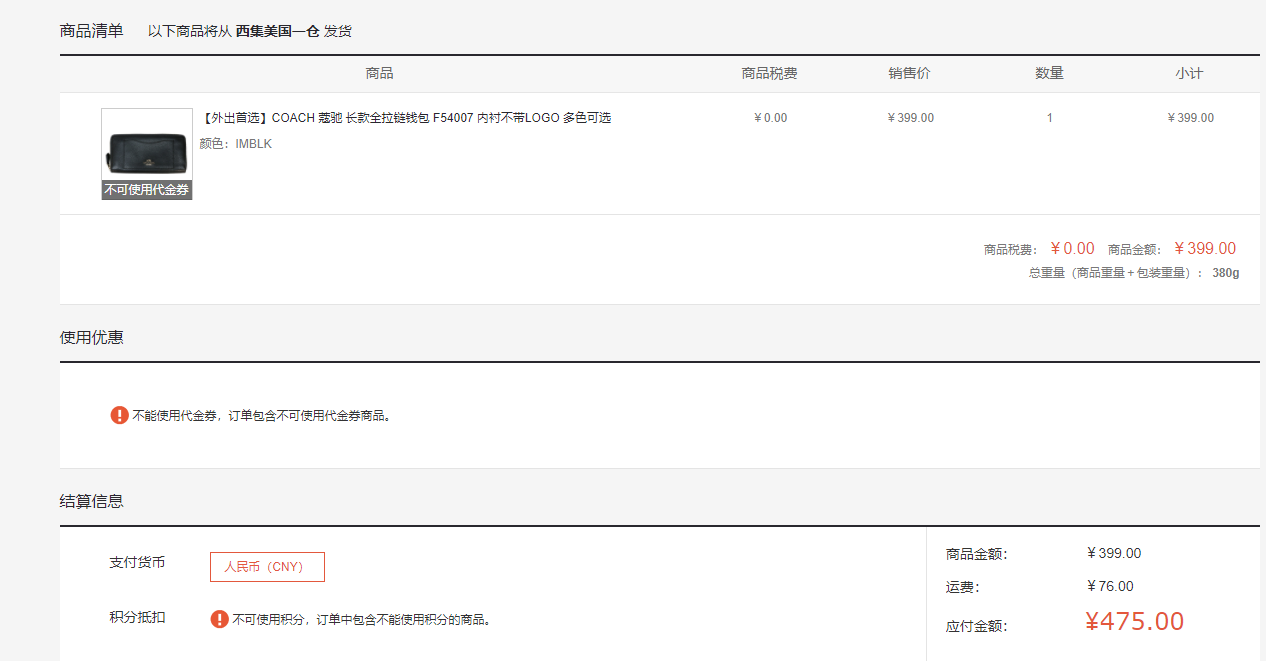Click the 西集美国一仓 warehouse name

pos(277,31)
